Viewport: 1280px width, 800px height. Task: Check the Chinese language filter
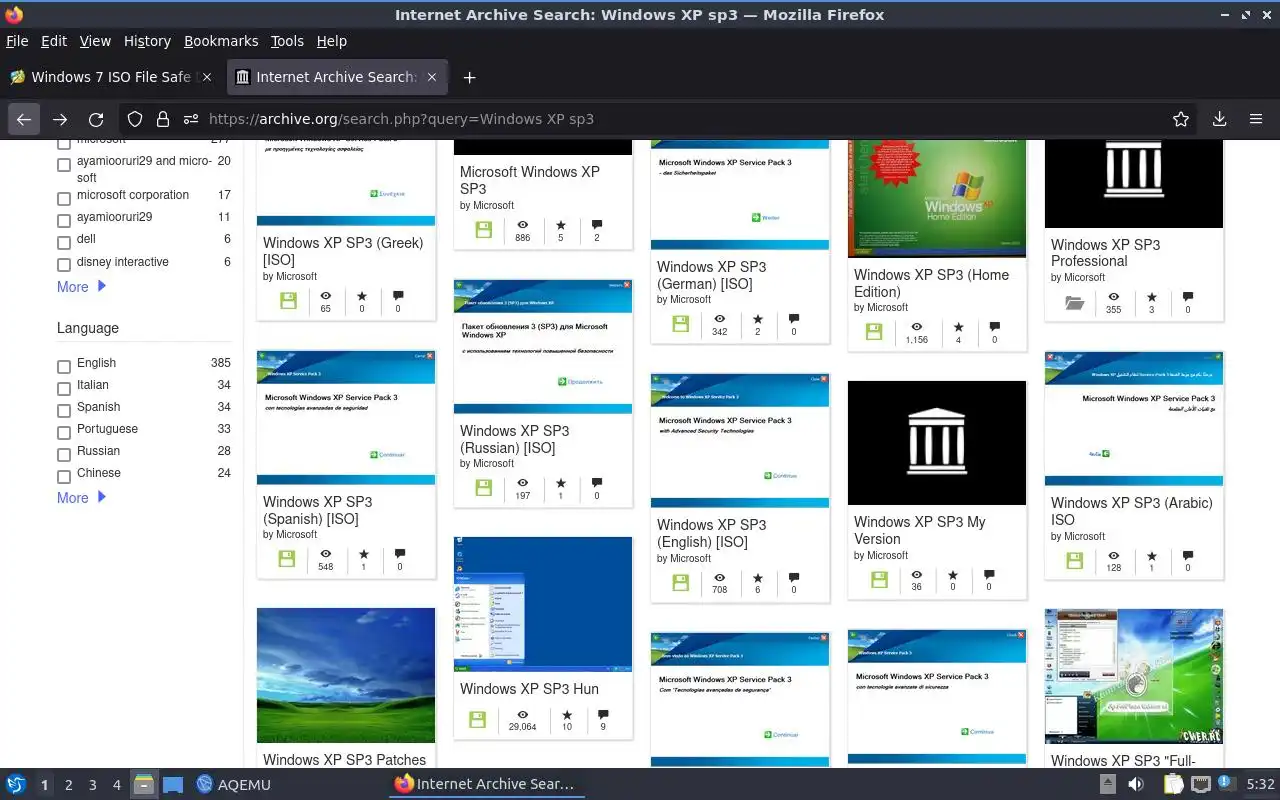64,477
